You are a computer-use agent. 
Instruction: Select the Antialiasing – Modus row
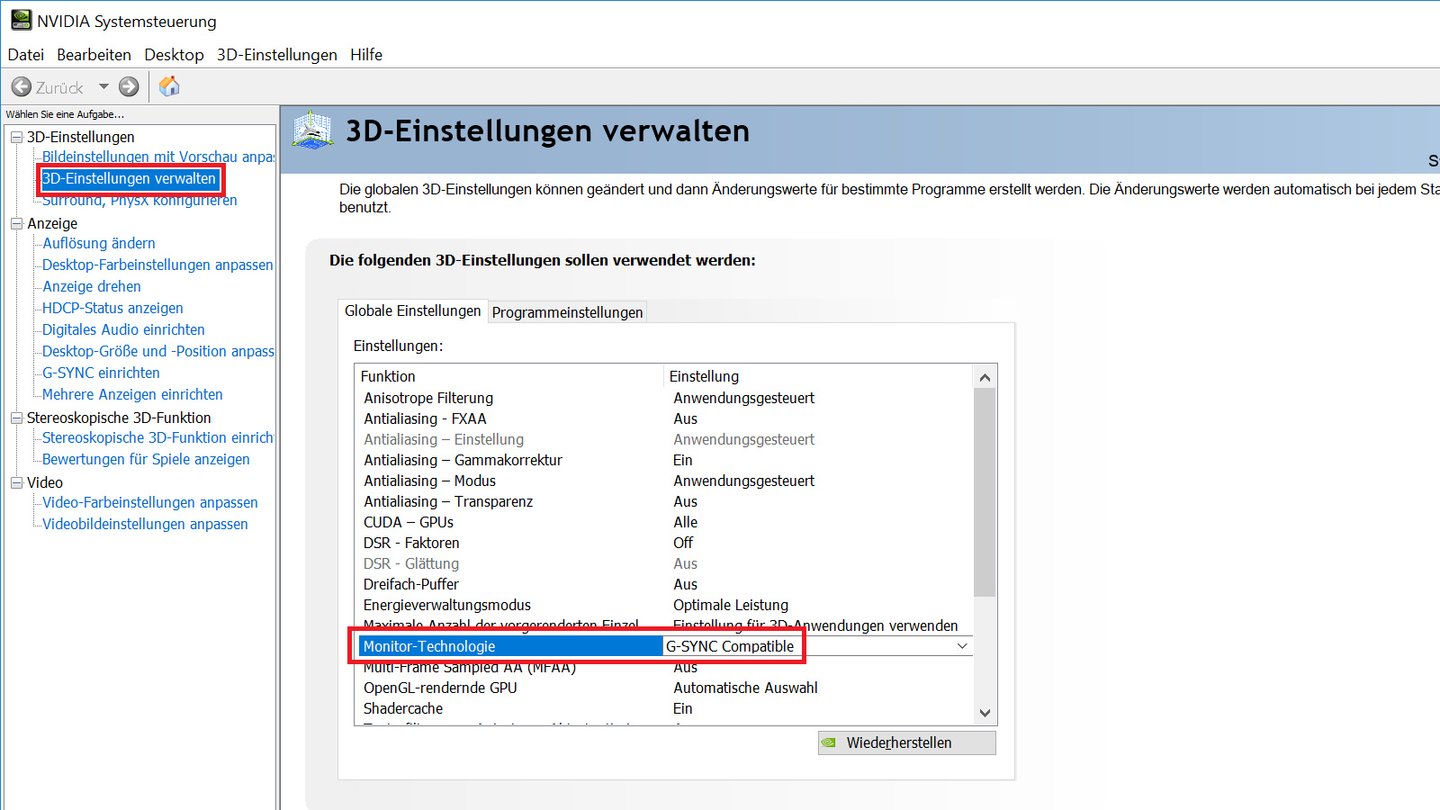pyautogui.click(x=664, y=481)
